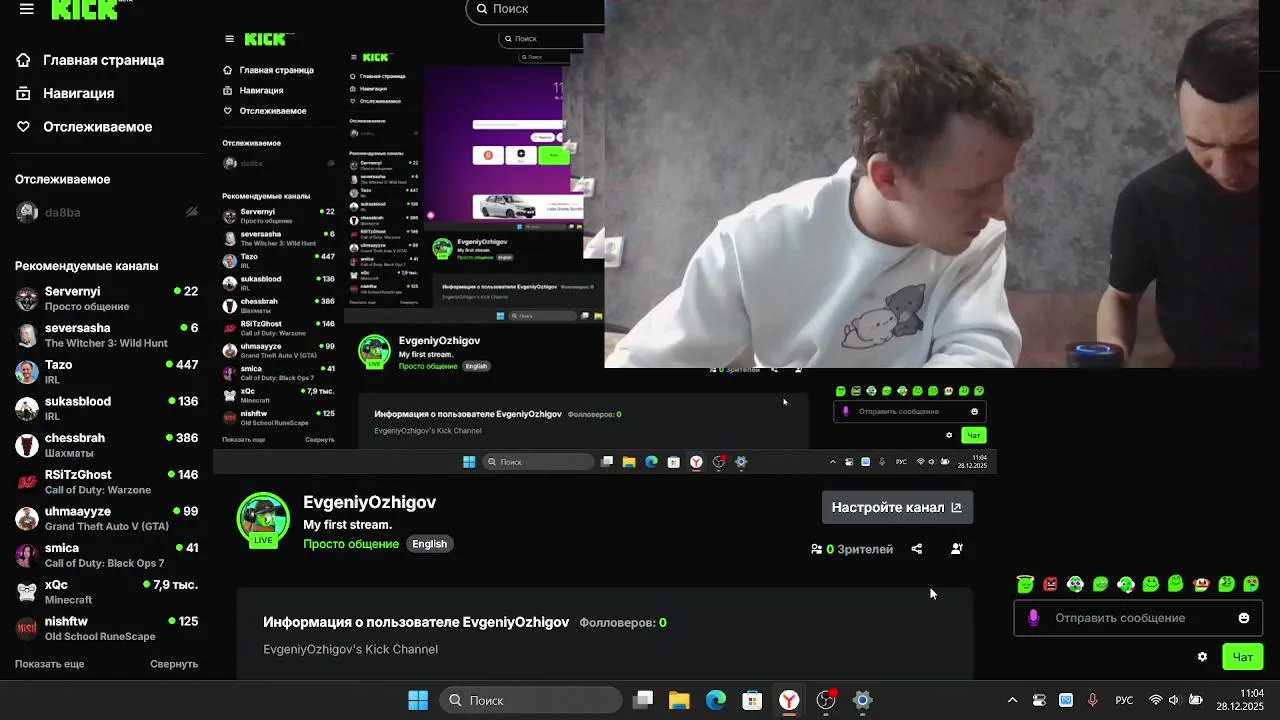Image resolution: width=1280 pixels, height=720 pixels.
Task: Open Task View on the bottom taskbar
Action: pyautogui.click(x=643, y=700)
